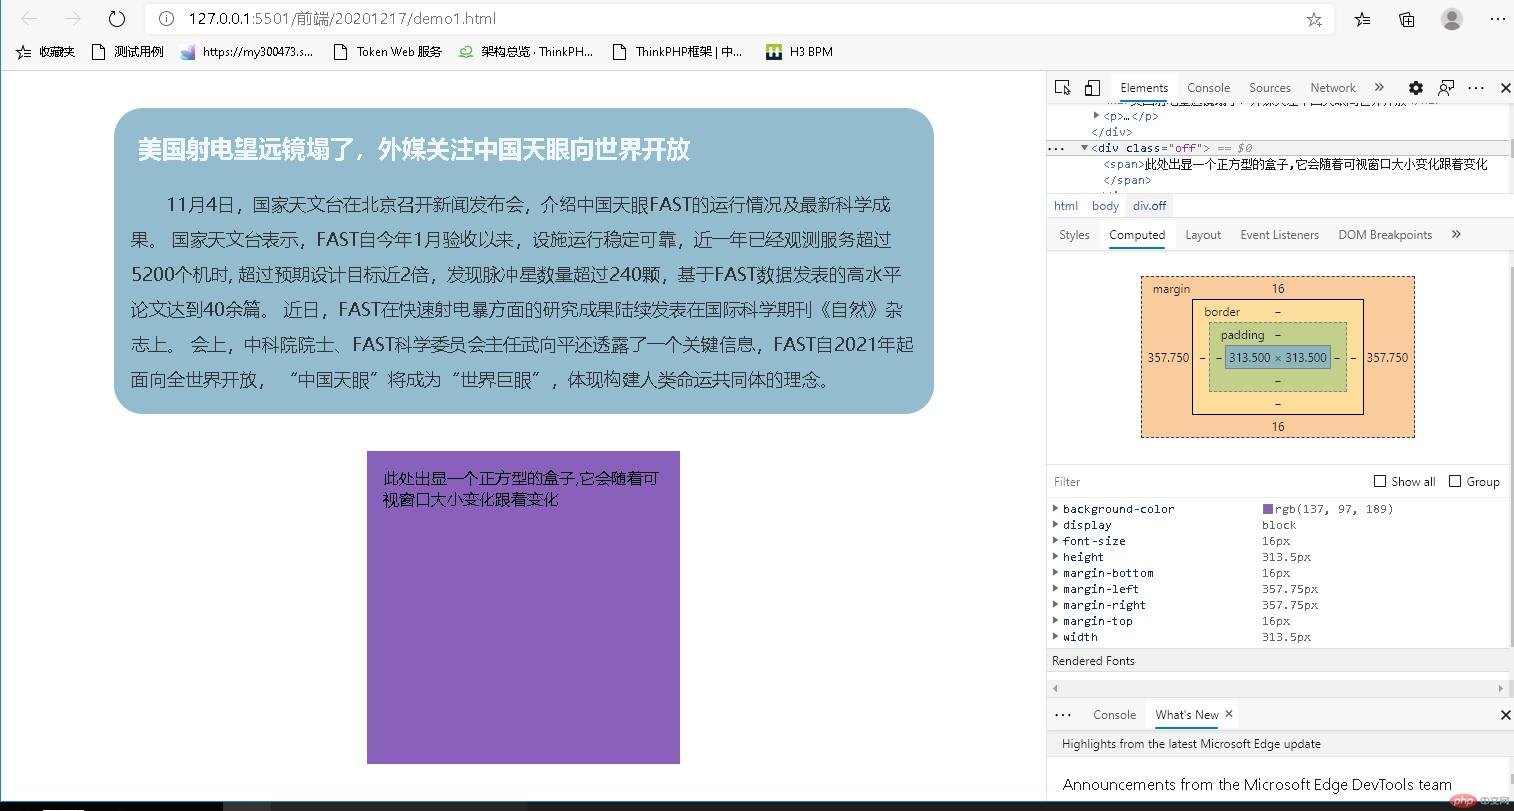Open the Collections icon

1407,19
